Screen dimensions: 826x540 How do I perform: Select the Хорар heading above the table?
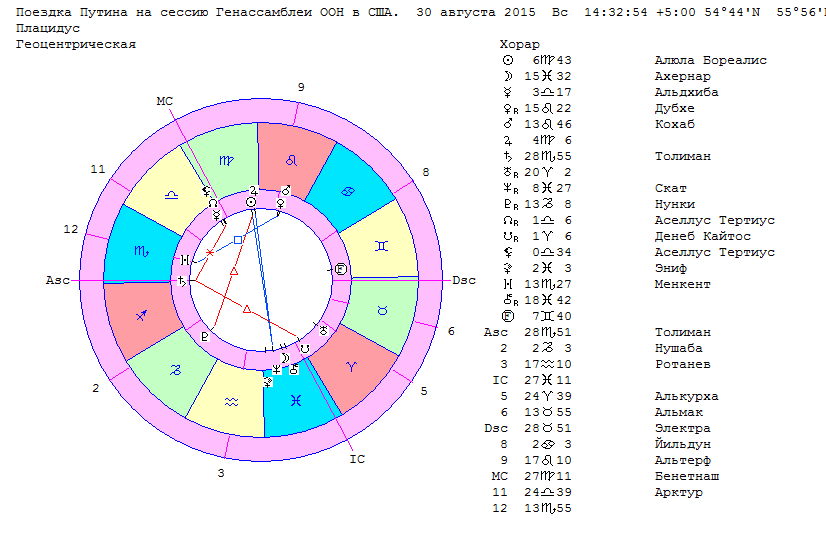tap(519, 45)
